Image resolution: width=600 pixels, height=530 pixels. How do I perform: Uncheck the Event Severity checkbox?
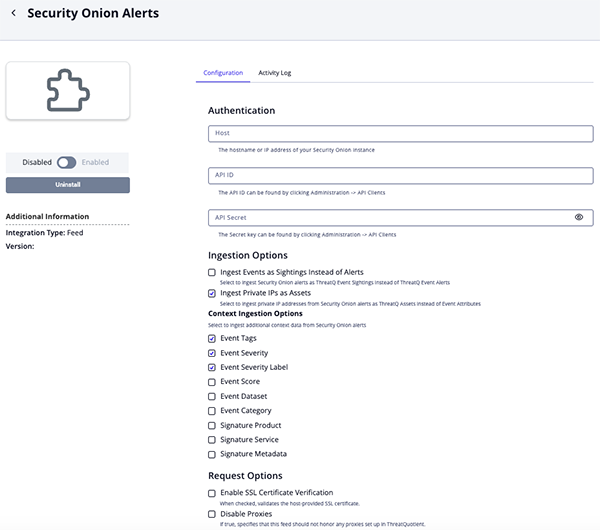pyautogui.click(x=212, y=353)
